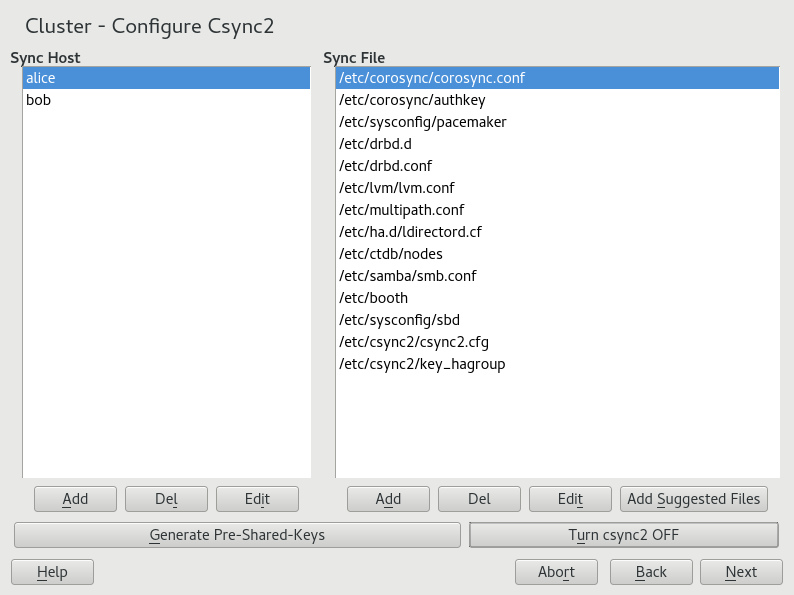794x595 pixels.
Task: Pick /etc/csync2/key_hagroup file entry
Action: (x=422, y=364)
